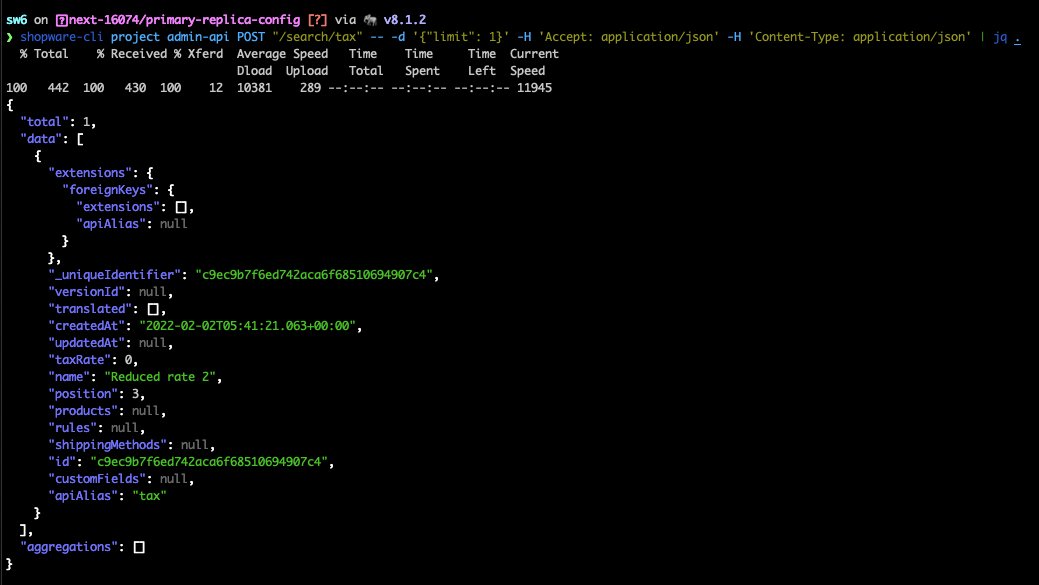Click the "position" key
This screenshot has height=585, width=1039.
pos(83,394)
